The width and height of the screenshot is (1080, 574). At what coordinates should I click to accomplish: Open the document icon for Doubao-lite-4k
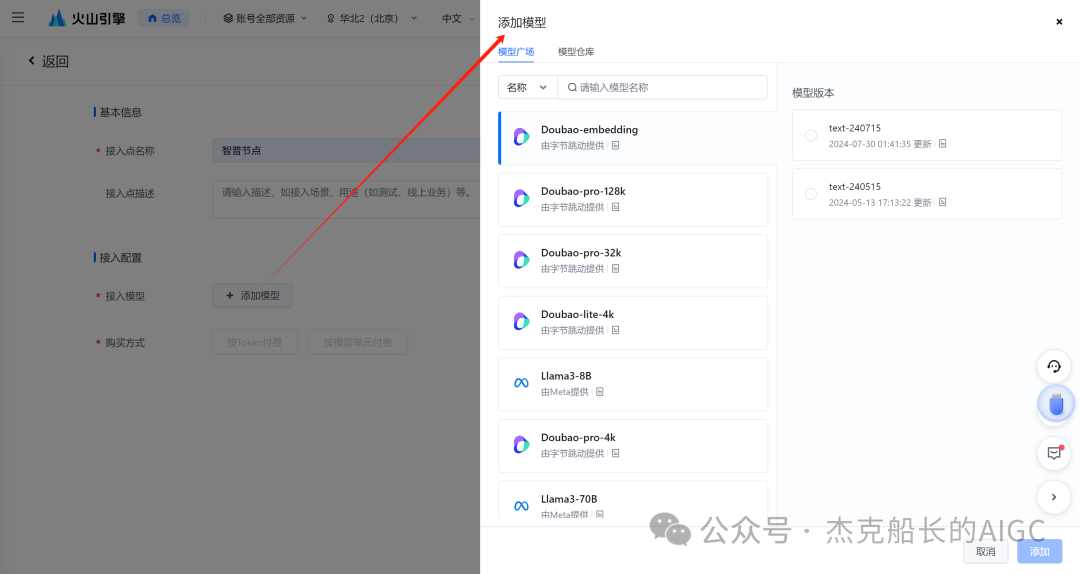coord(616,330)
